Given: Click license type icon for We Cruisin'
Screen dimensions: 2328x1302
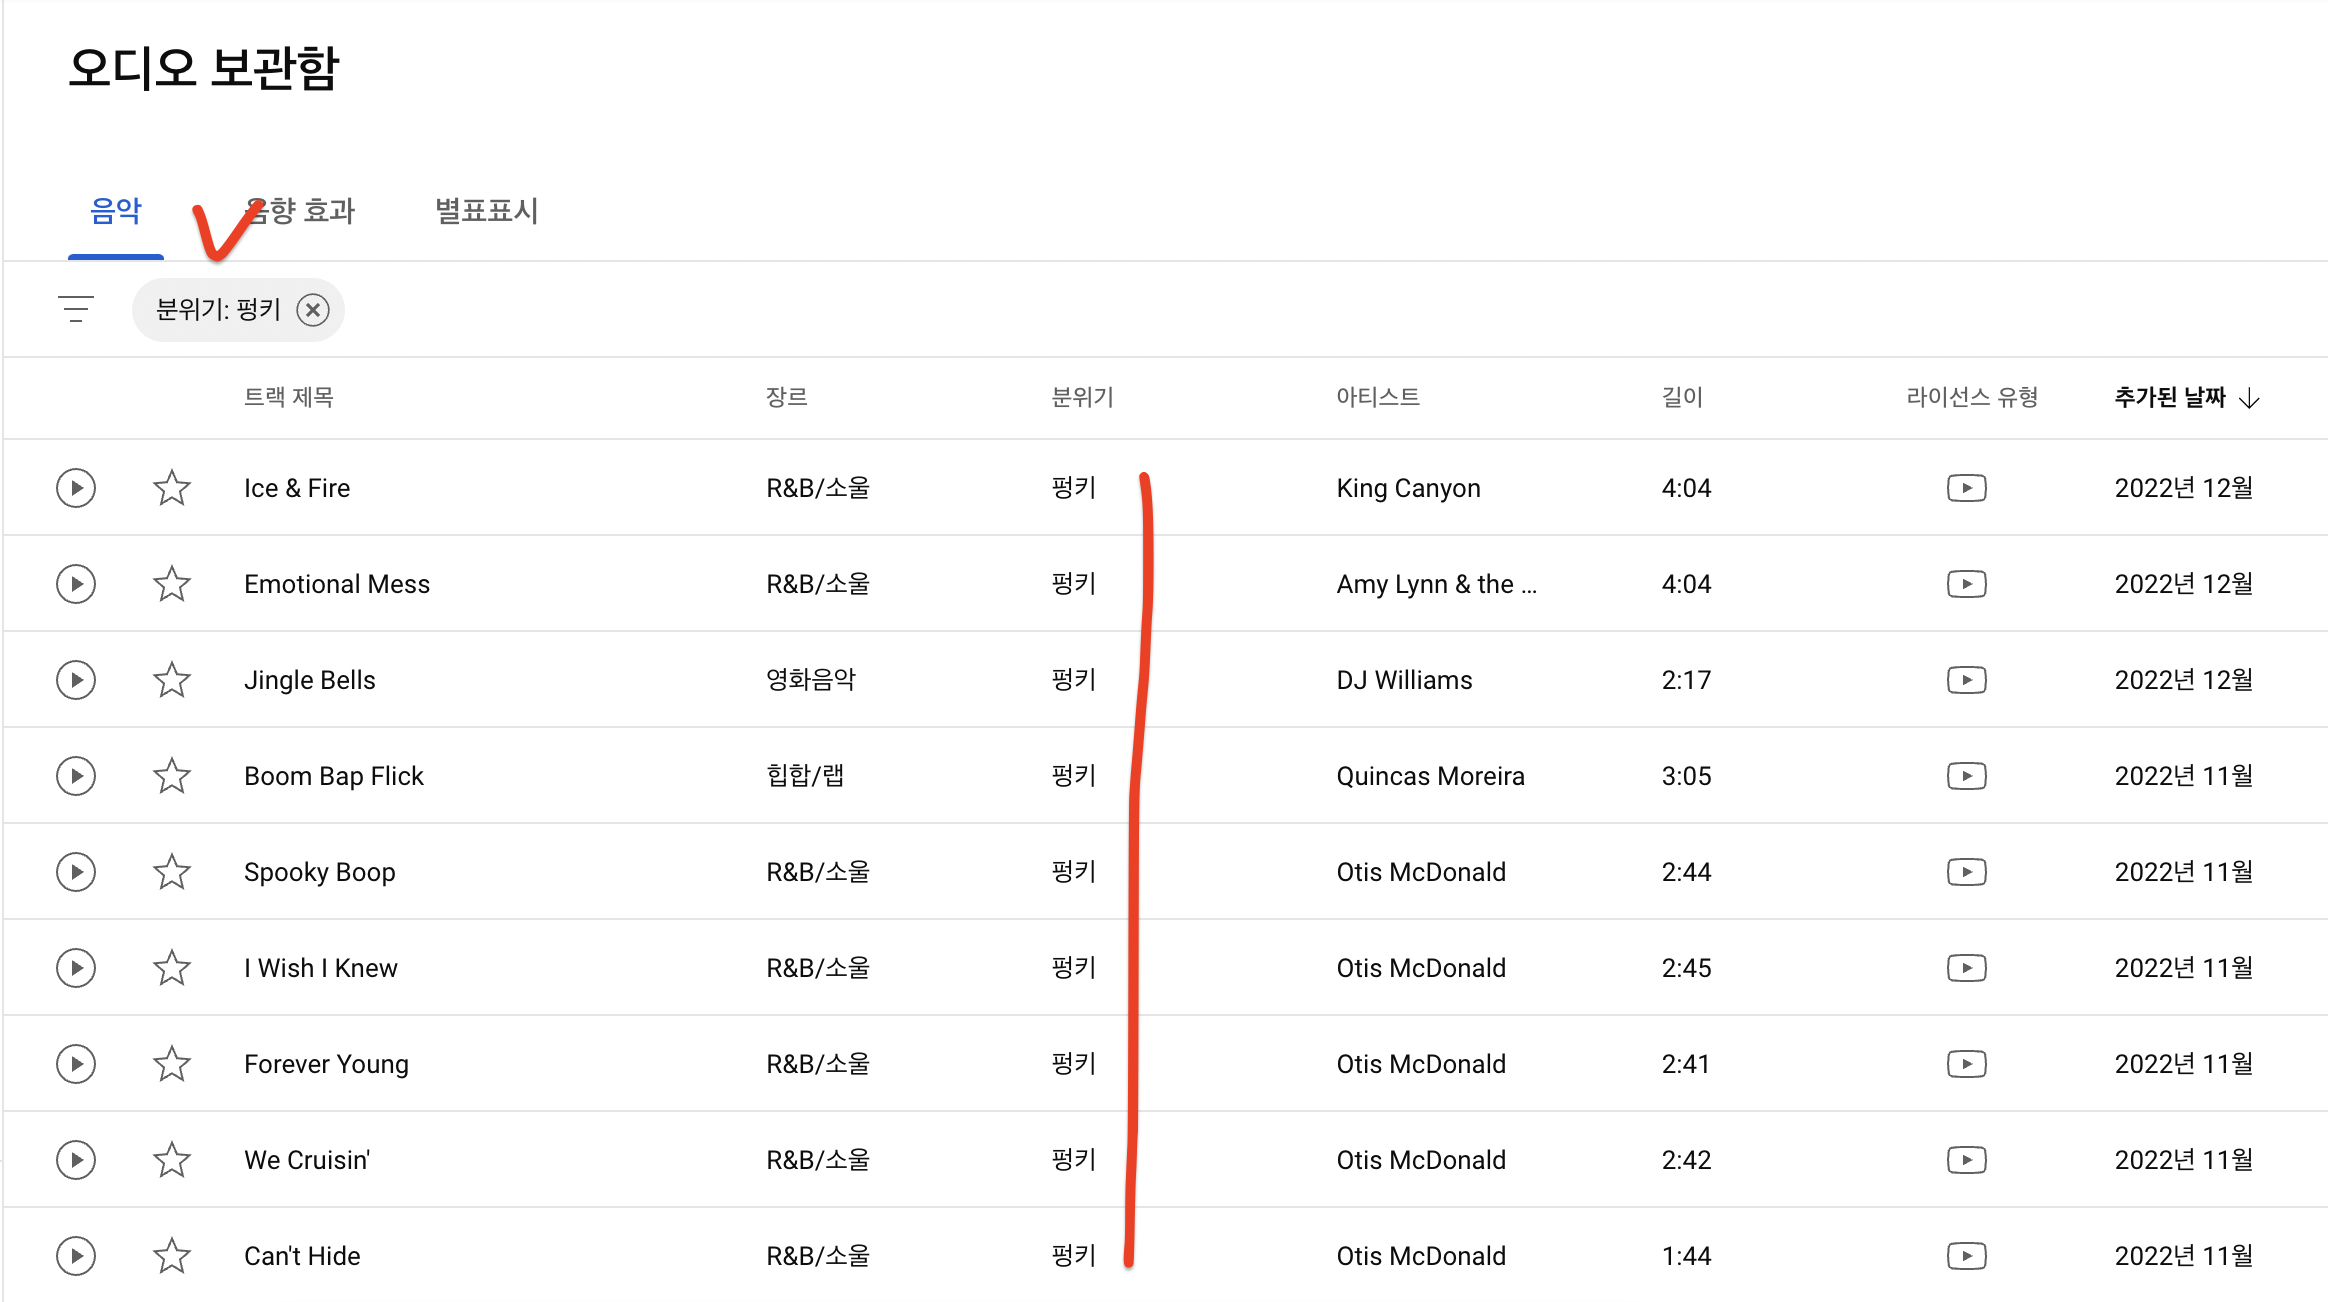Looking at the screenshot, I should tap(1967, 1160).
